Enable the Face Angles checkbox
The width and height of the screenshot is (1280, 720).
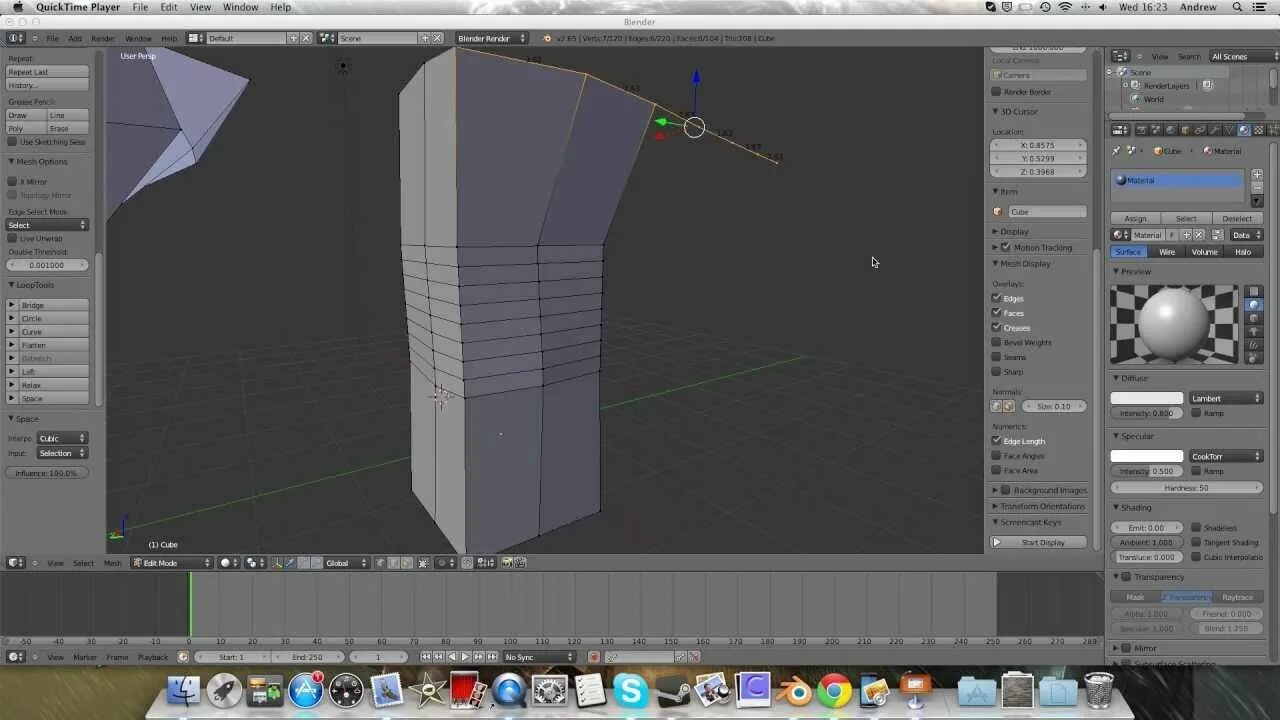(996, 455)
